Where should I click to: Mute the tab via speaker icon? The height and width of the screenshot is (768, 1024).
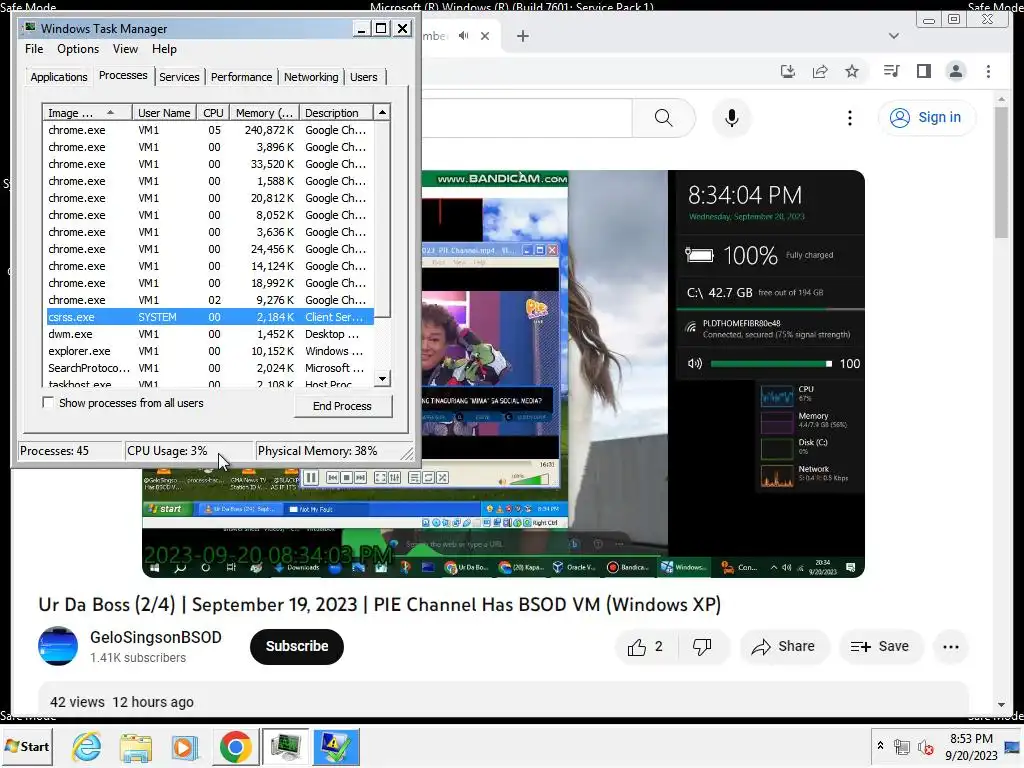coord(463,35)
